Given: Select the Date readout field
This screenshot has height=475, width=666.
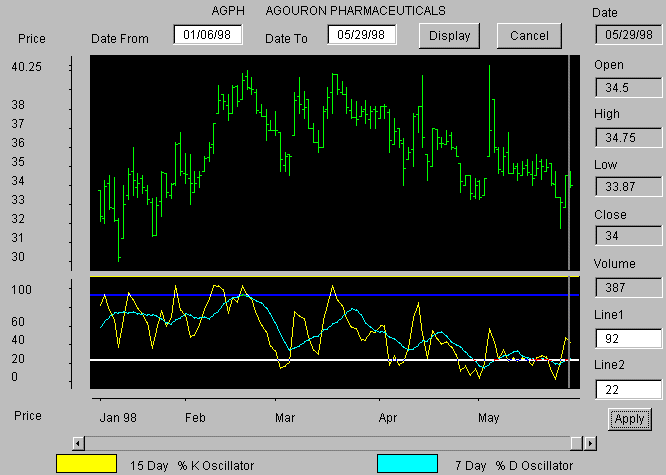Looking at the screenshot, I should [x=628, y=35].
